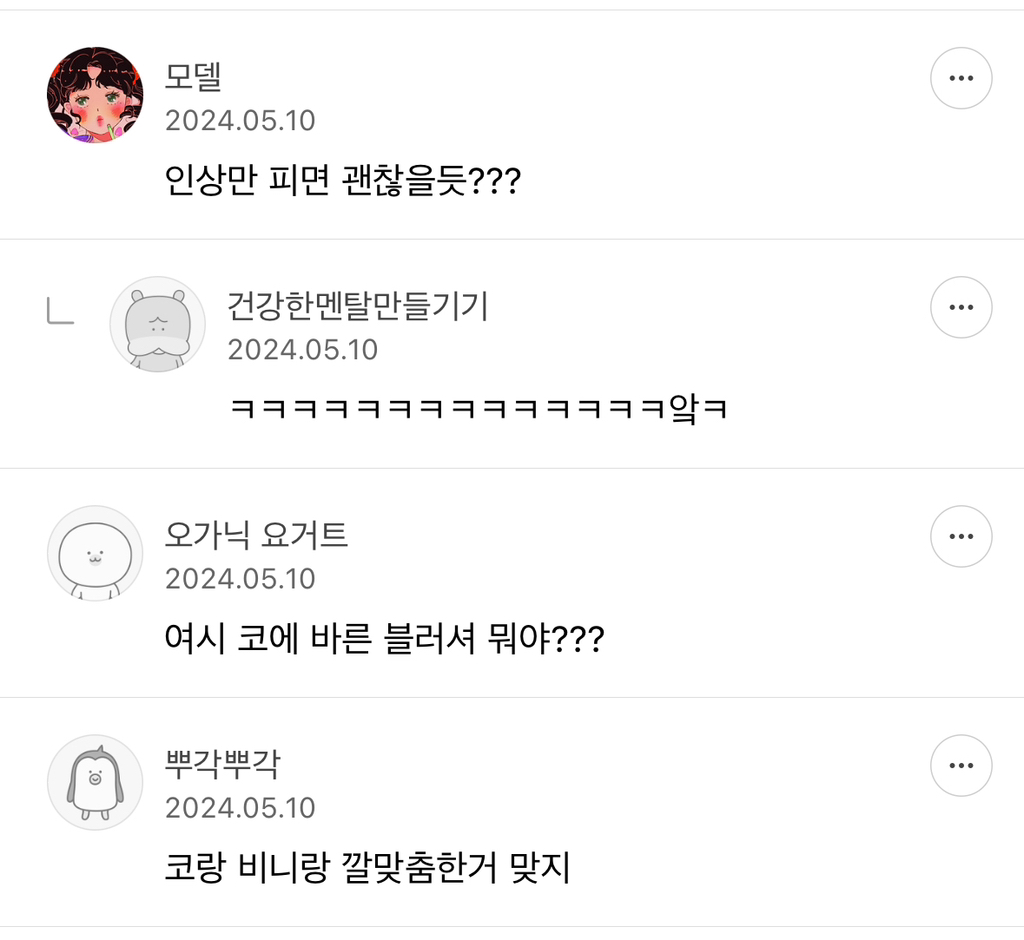The height and width of the screenshot is (940, 1024).
Task: Click the date under 뿌각뿌각's username
Action: (x=240, y=808)
